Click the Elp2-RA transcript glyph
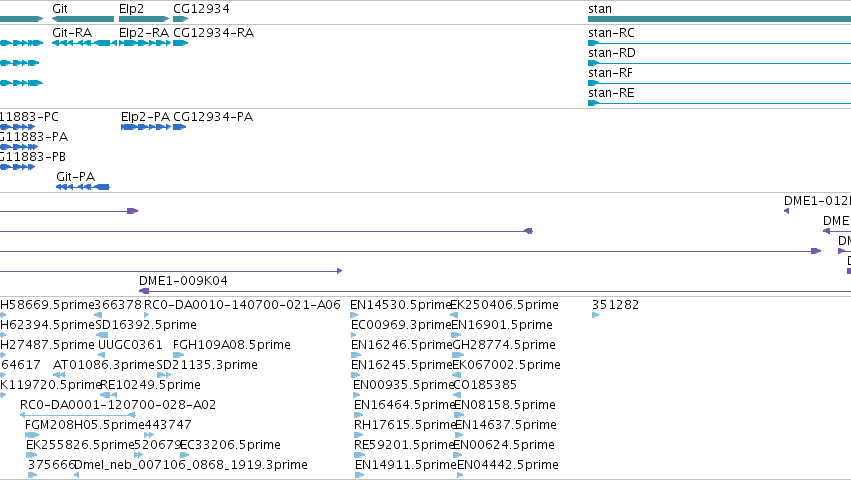This screenshot has height=480, width=851. tap(145, 43)
